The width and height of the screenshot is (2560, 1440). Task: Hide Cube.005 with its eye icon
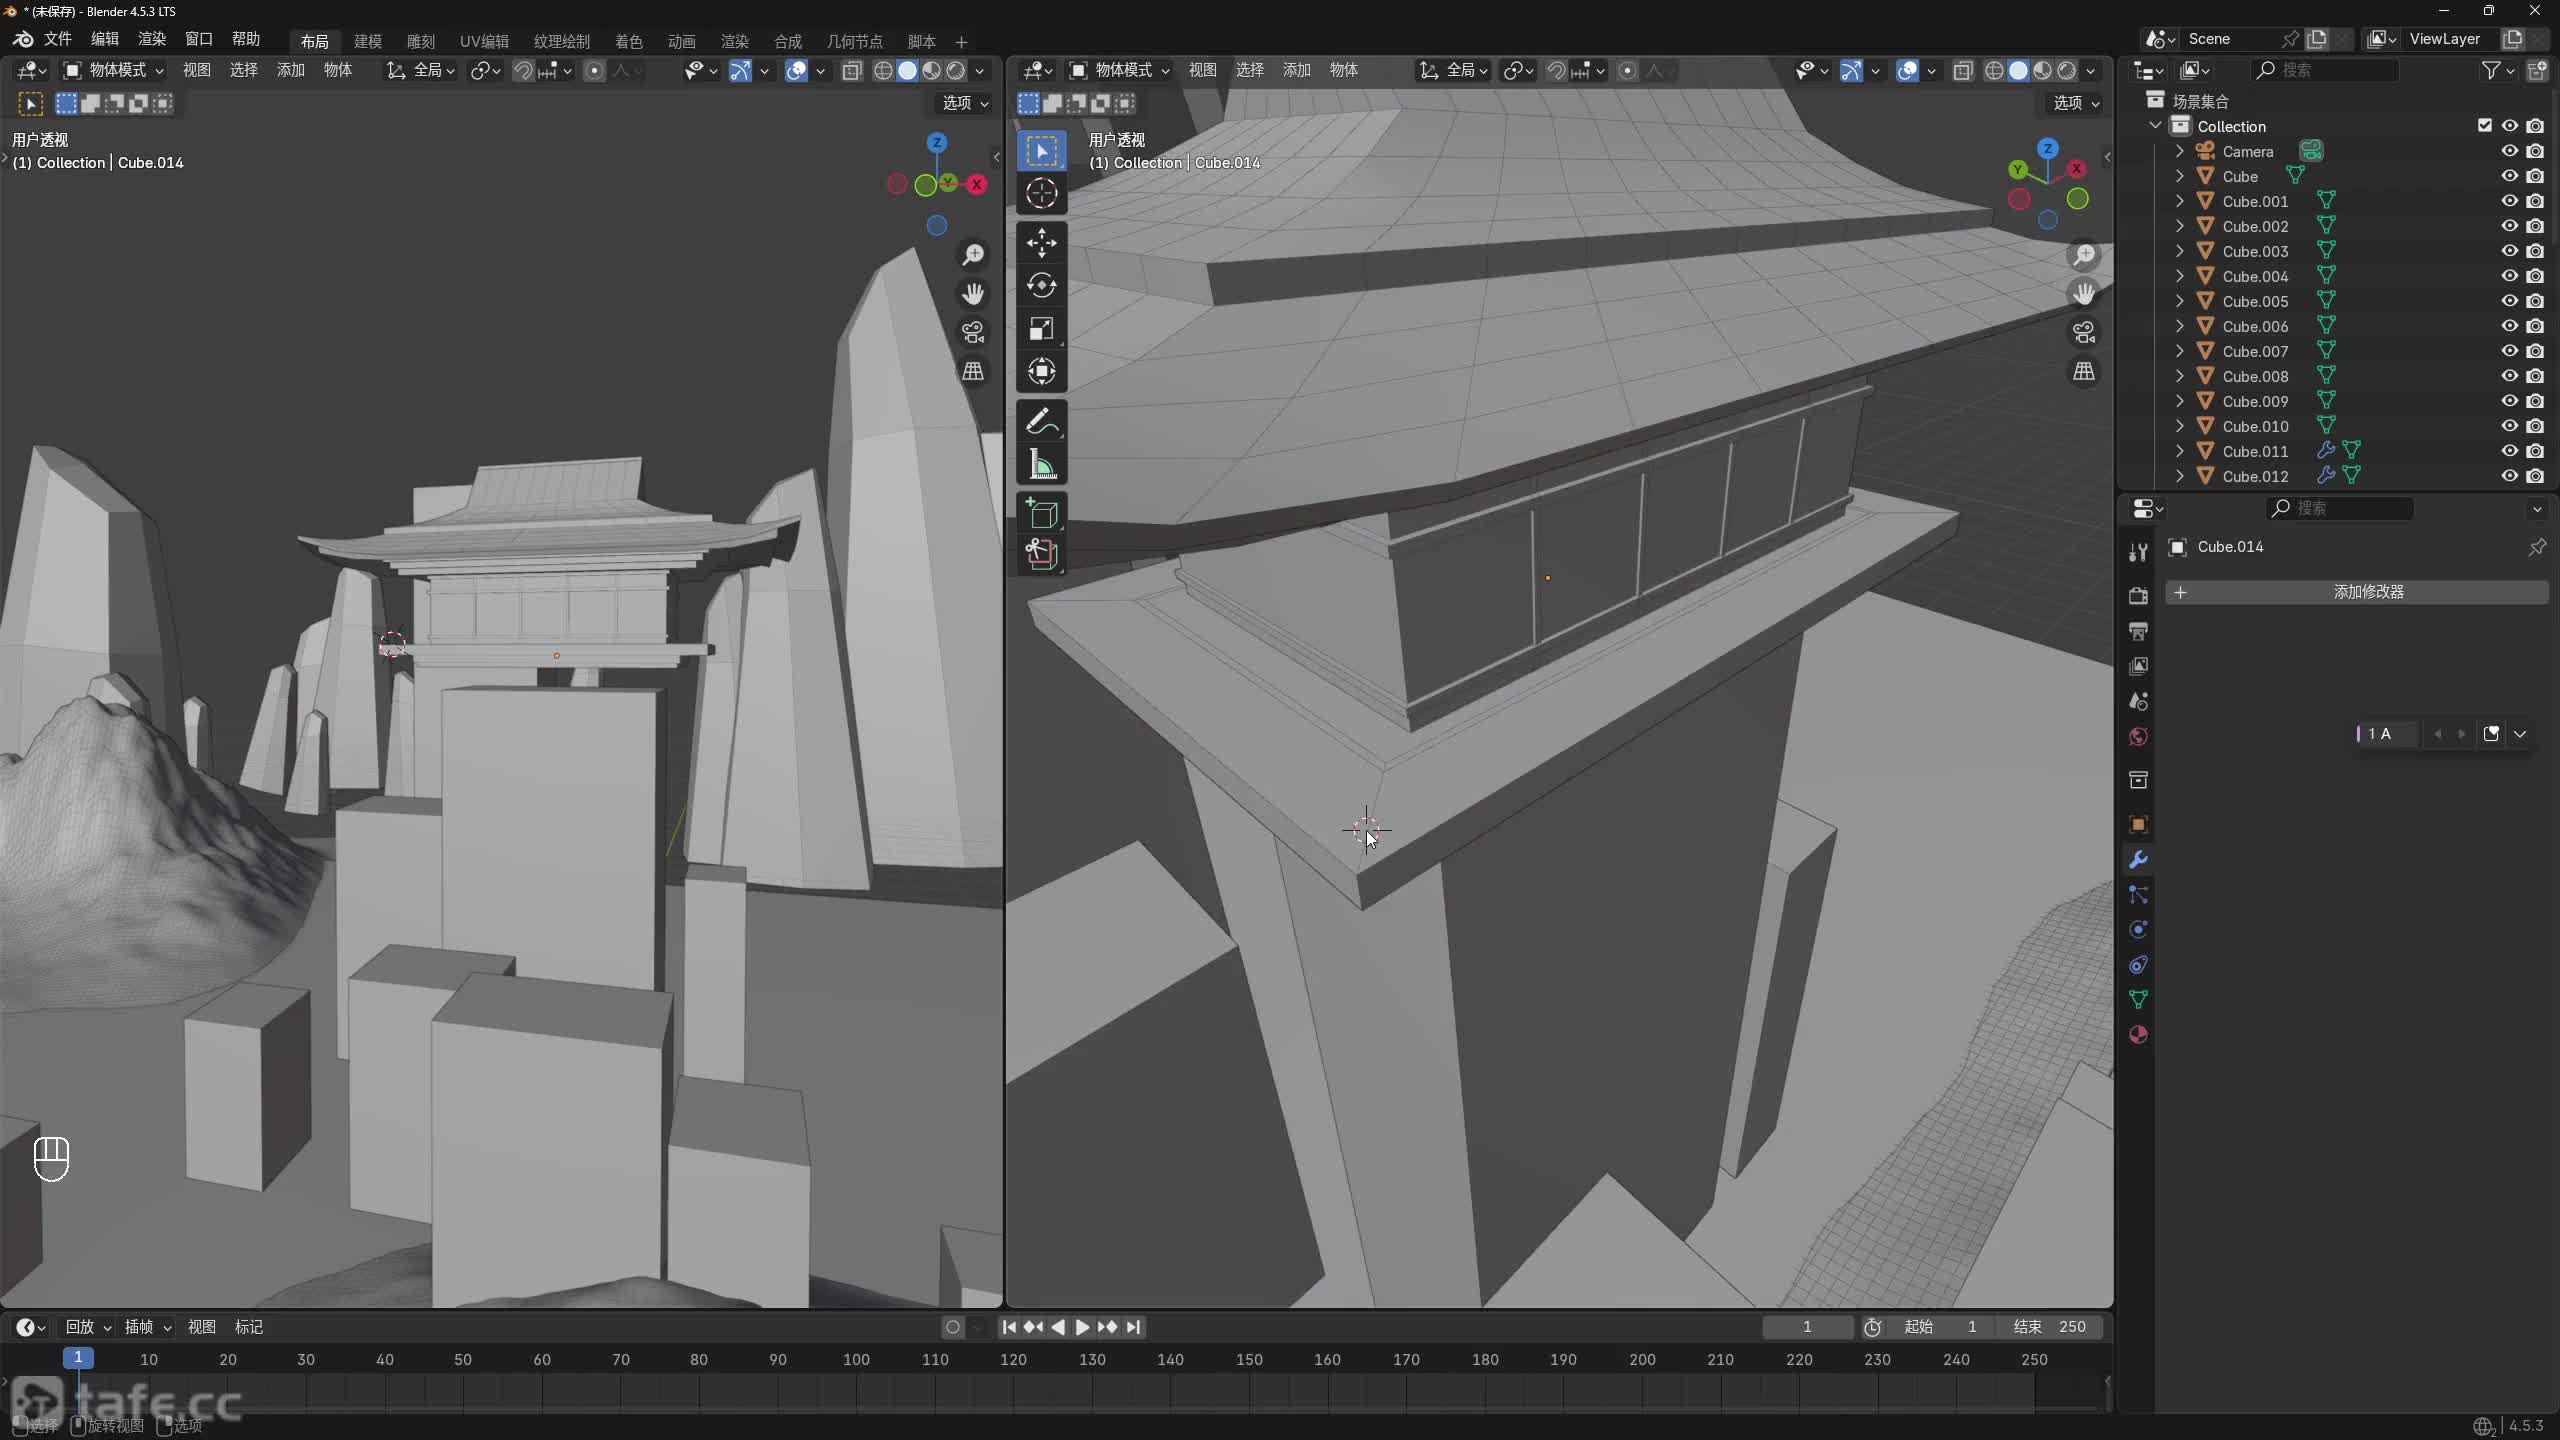[x=2509, y=301]
